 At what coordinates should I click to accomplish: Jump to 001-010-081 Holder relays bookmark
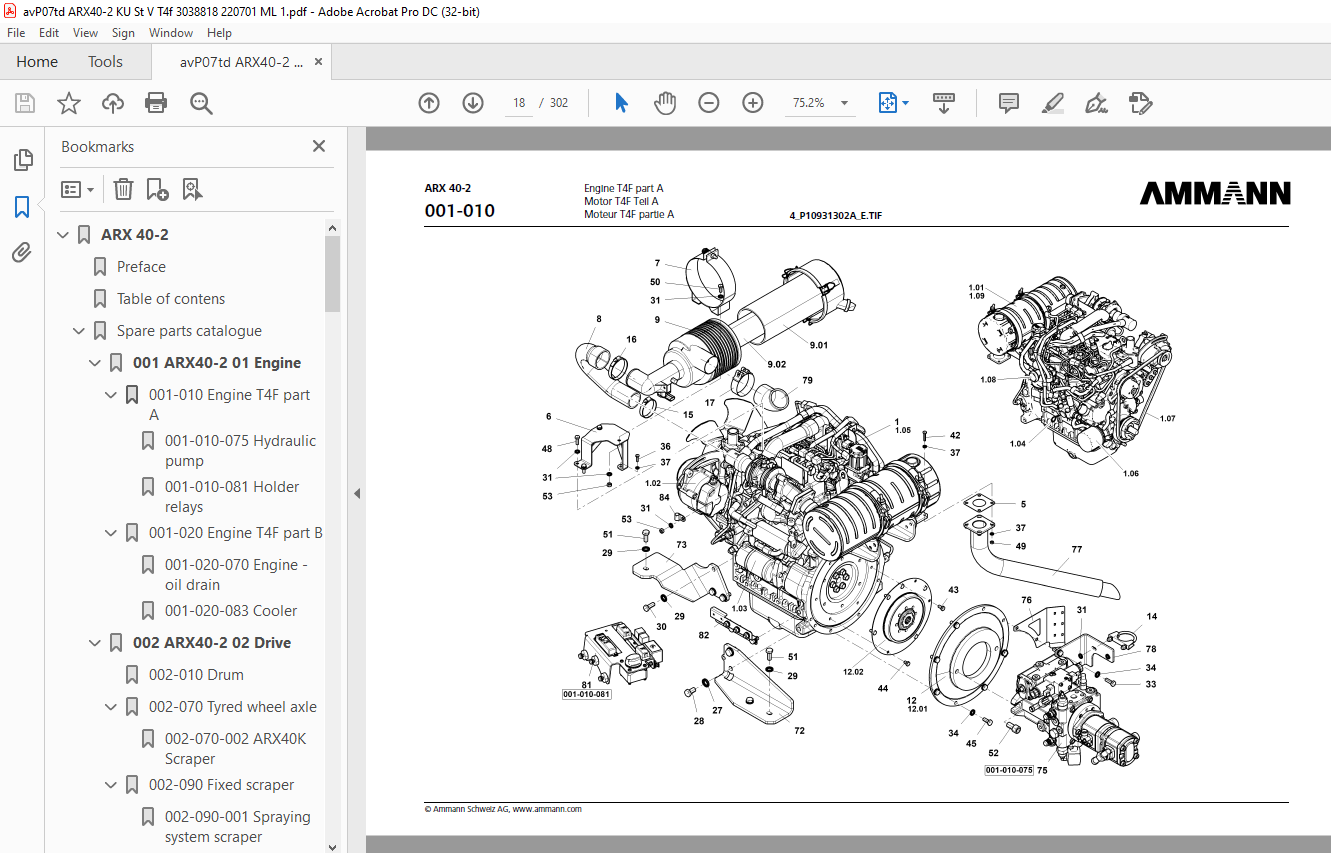pos(232,497)
